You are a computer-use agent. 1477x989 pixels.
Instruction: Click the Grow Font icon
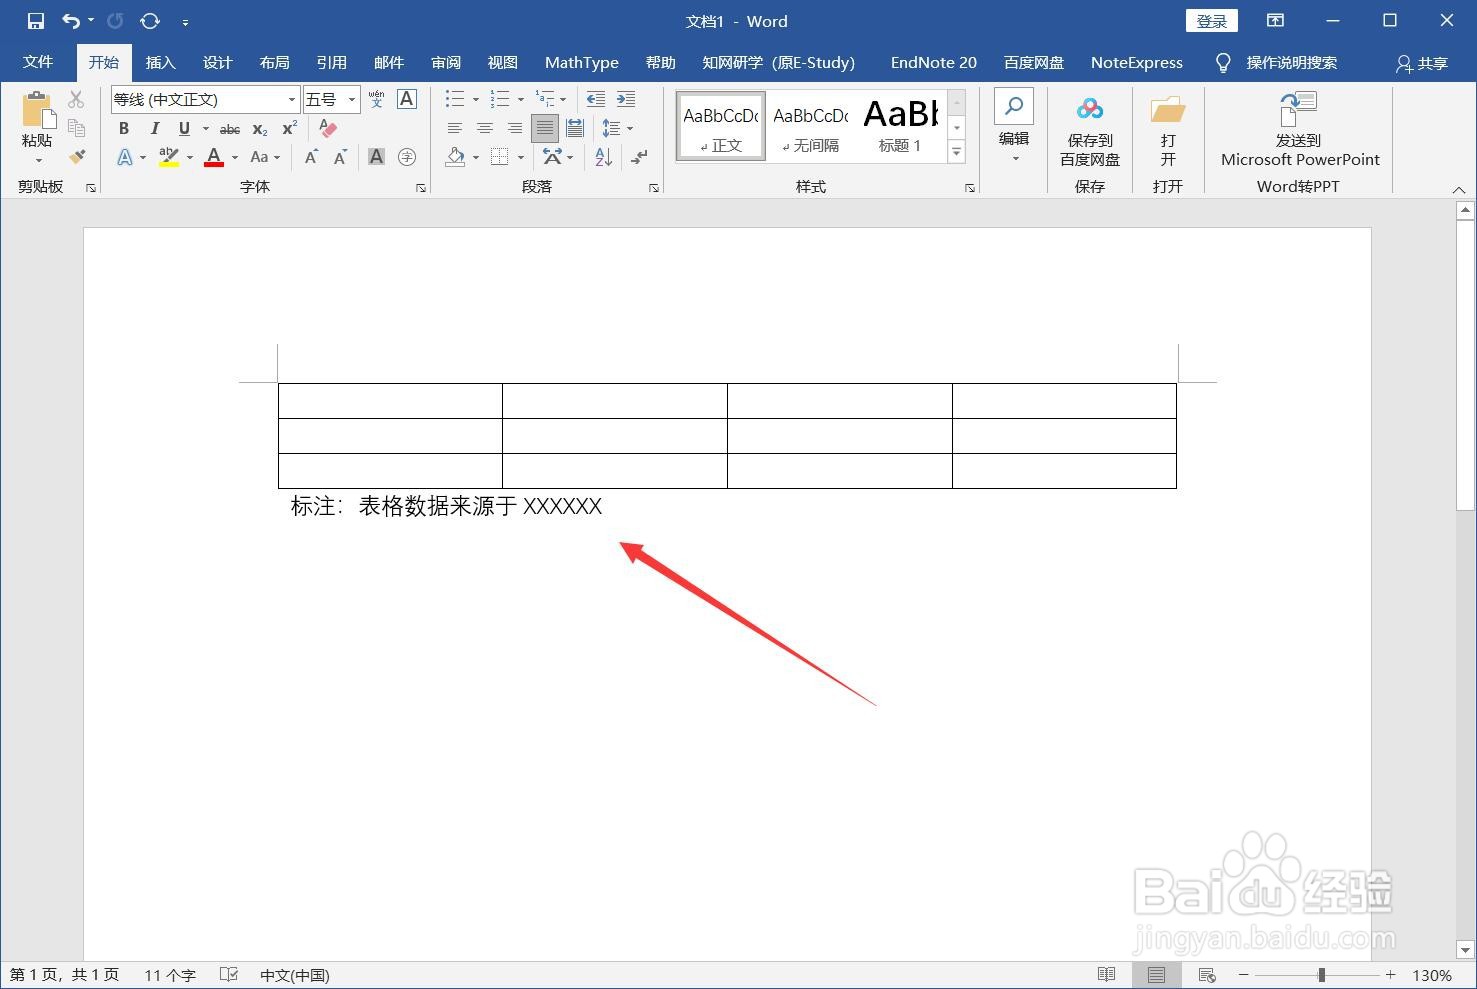[x=312, y=157]
